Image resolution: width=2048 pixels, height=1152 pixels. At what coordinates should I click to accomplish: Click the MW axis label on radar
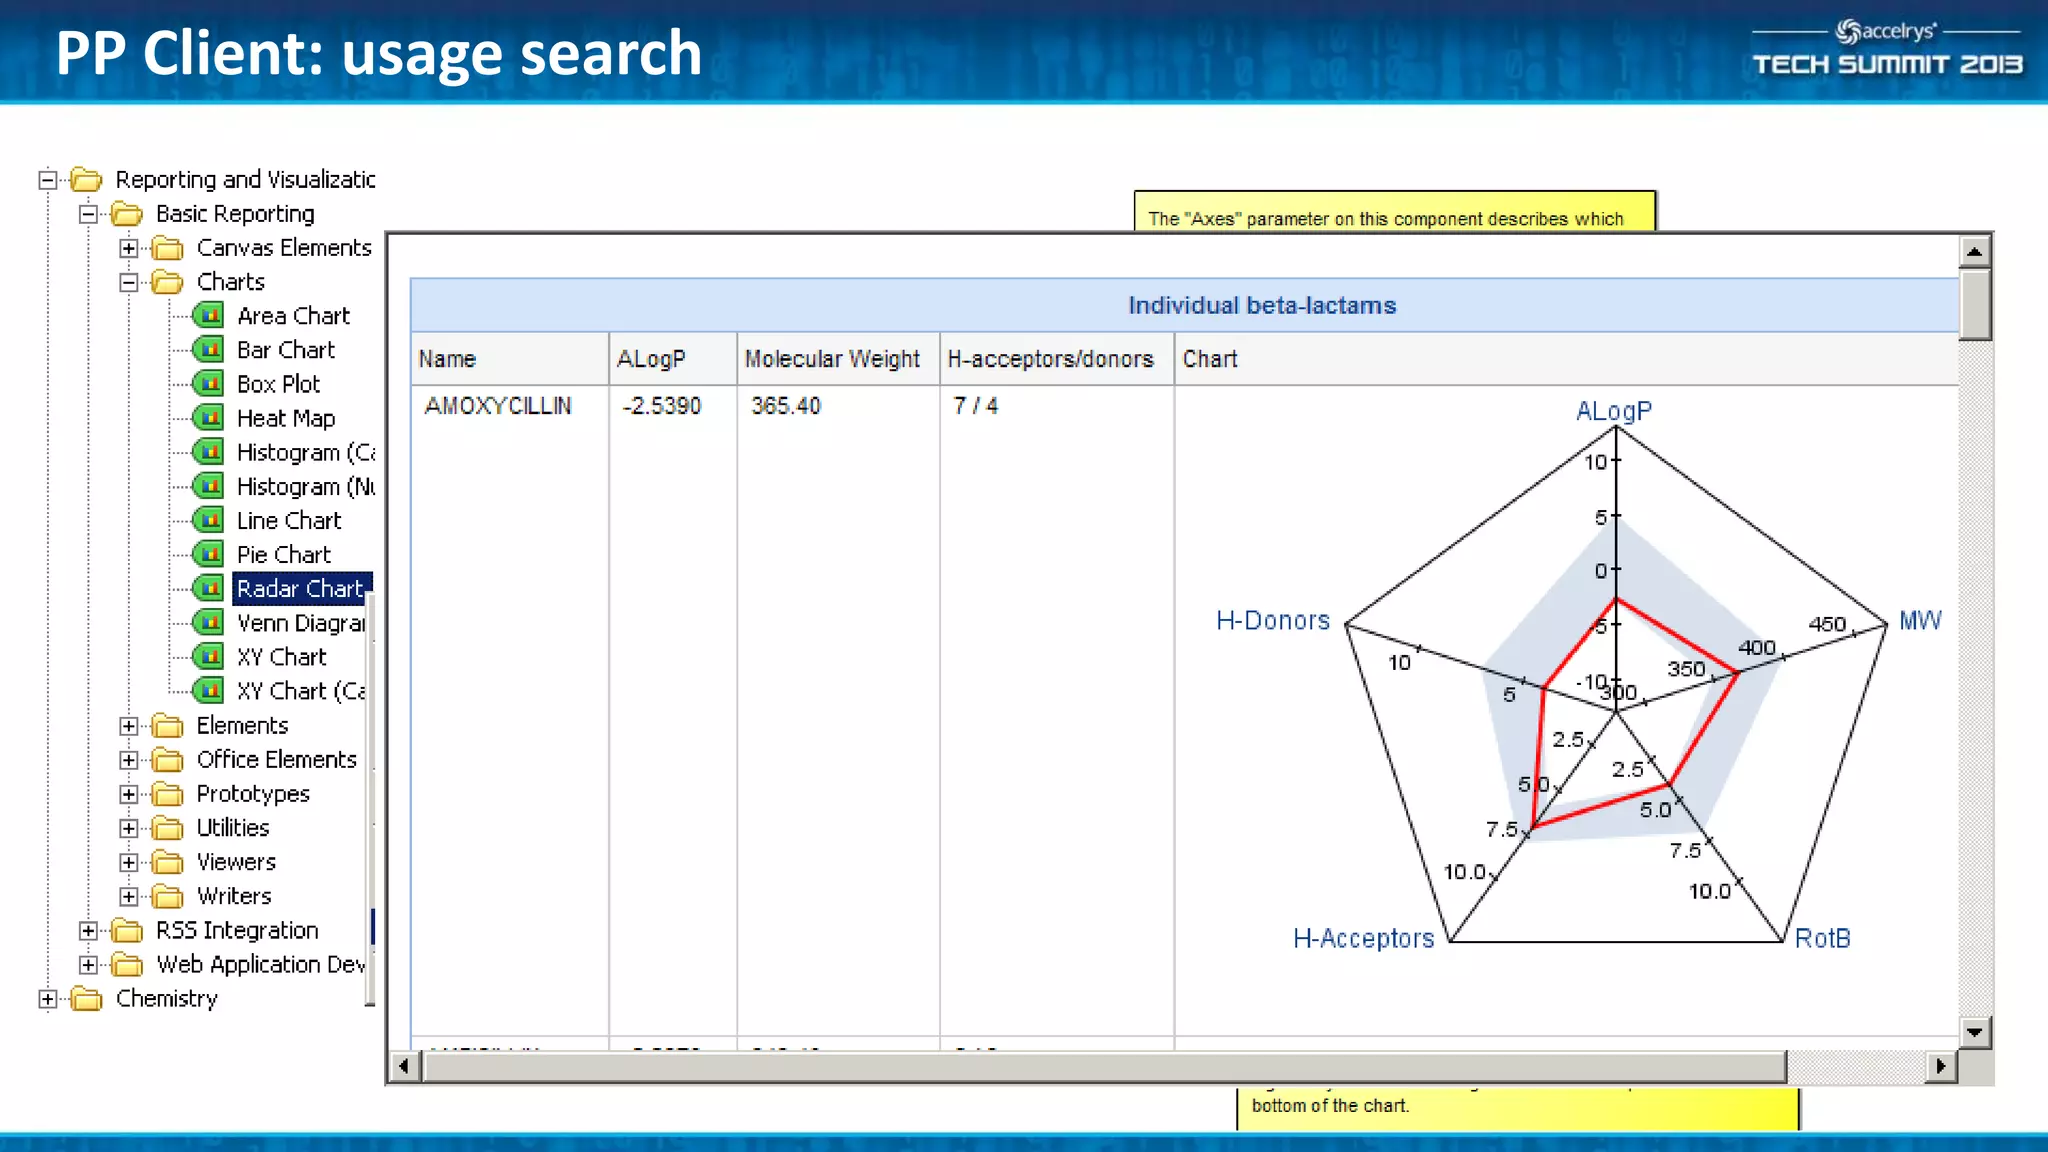coord(1920,621)
